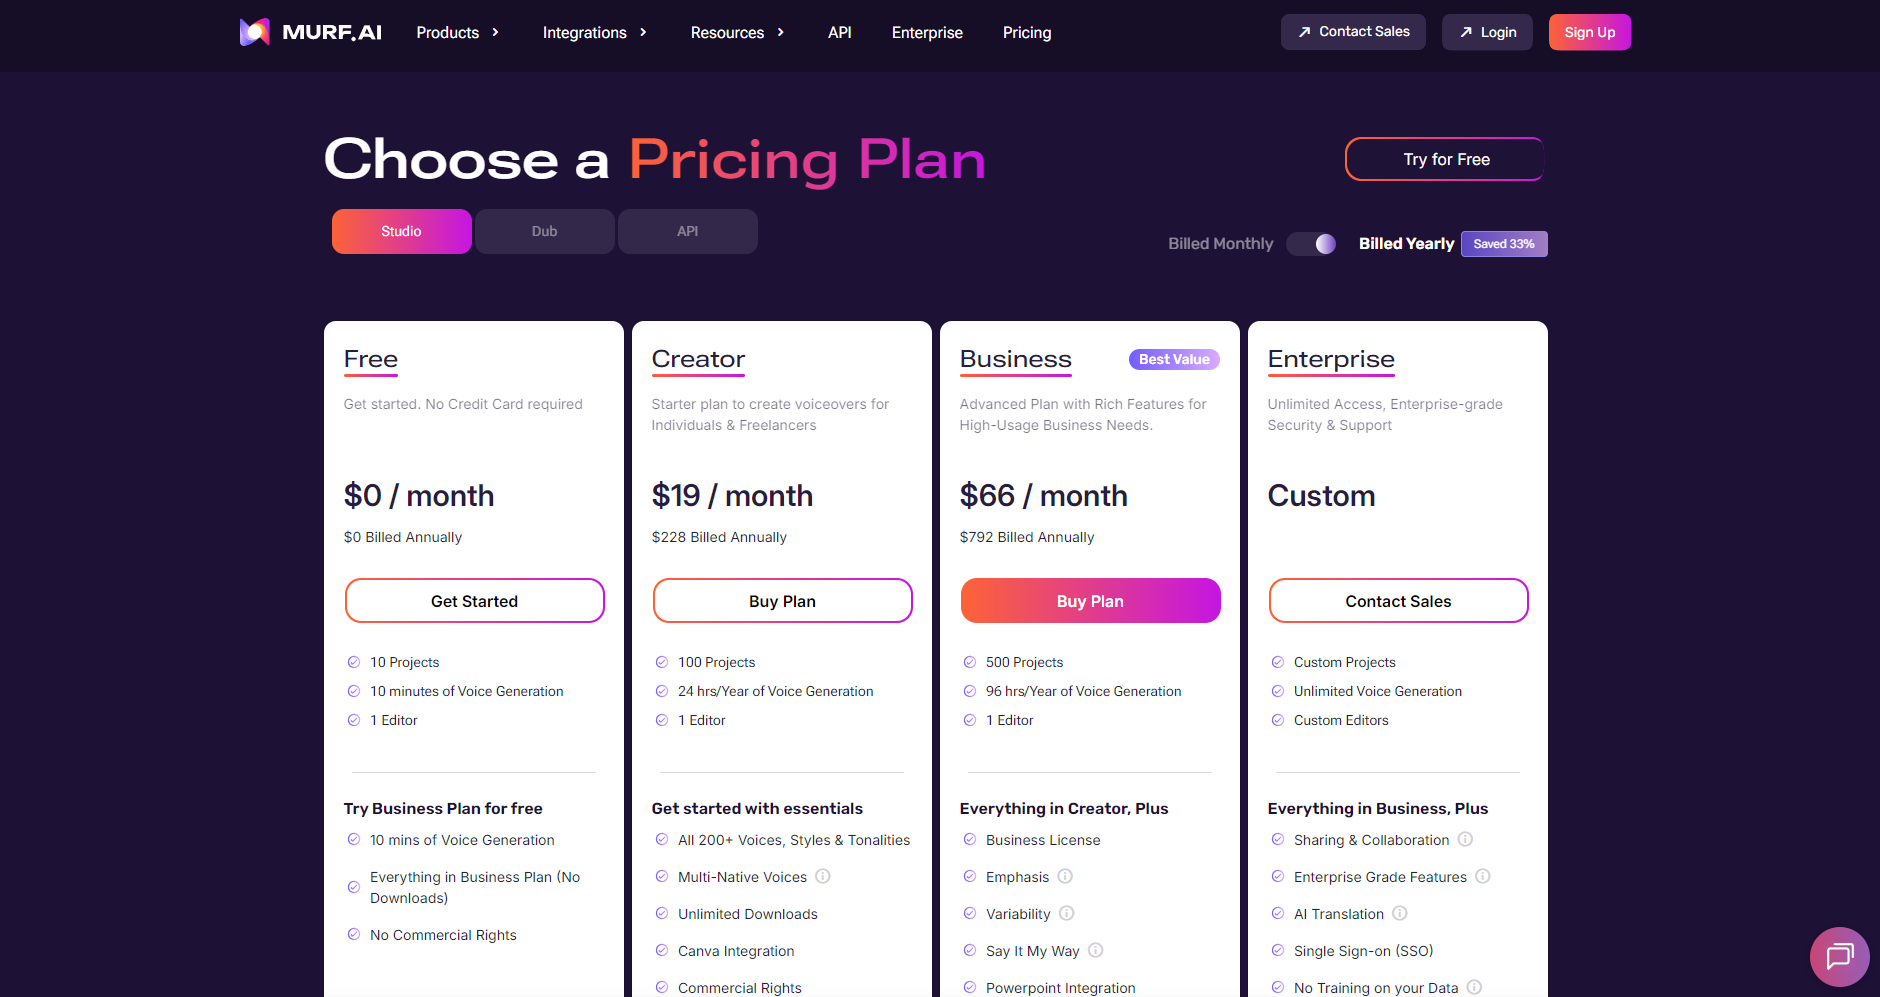This screenshot has height=997, width=1880.
Task: Show Sharing & Collaboration info tooltip
Action: coord(1465,839)
